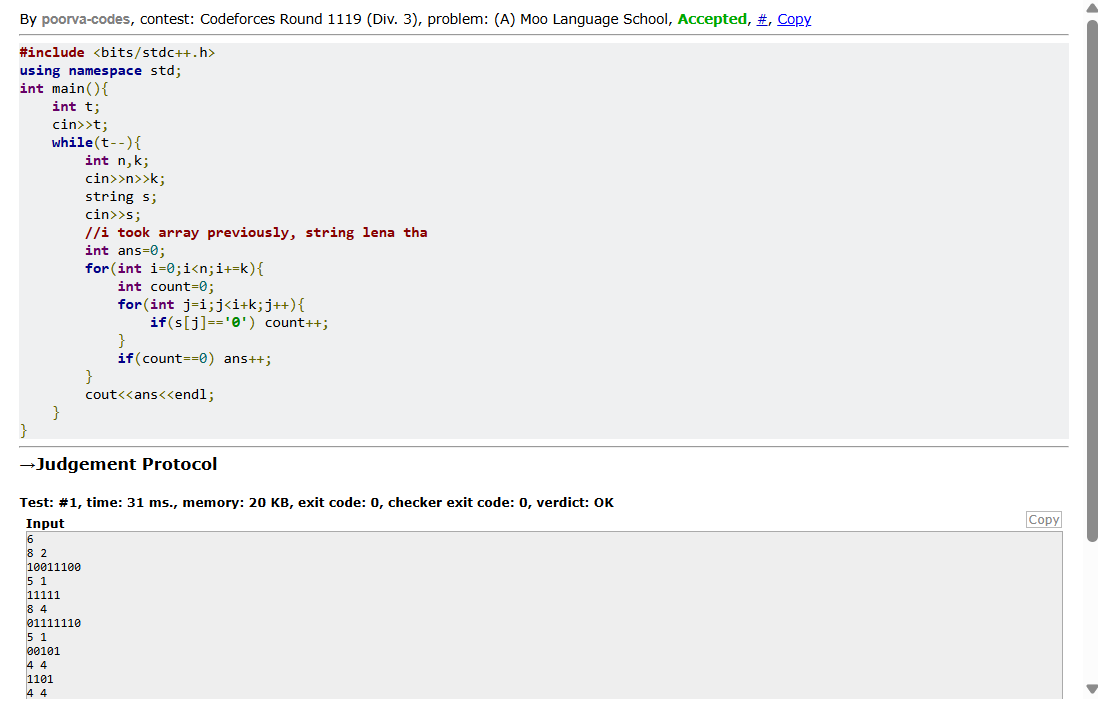Click the 'int t;' declaration line
Viewport: 1098px width, 713px height.
(76, 106)
